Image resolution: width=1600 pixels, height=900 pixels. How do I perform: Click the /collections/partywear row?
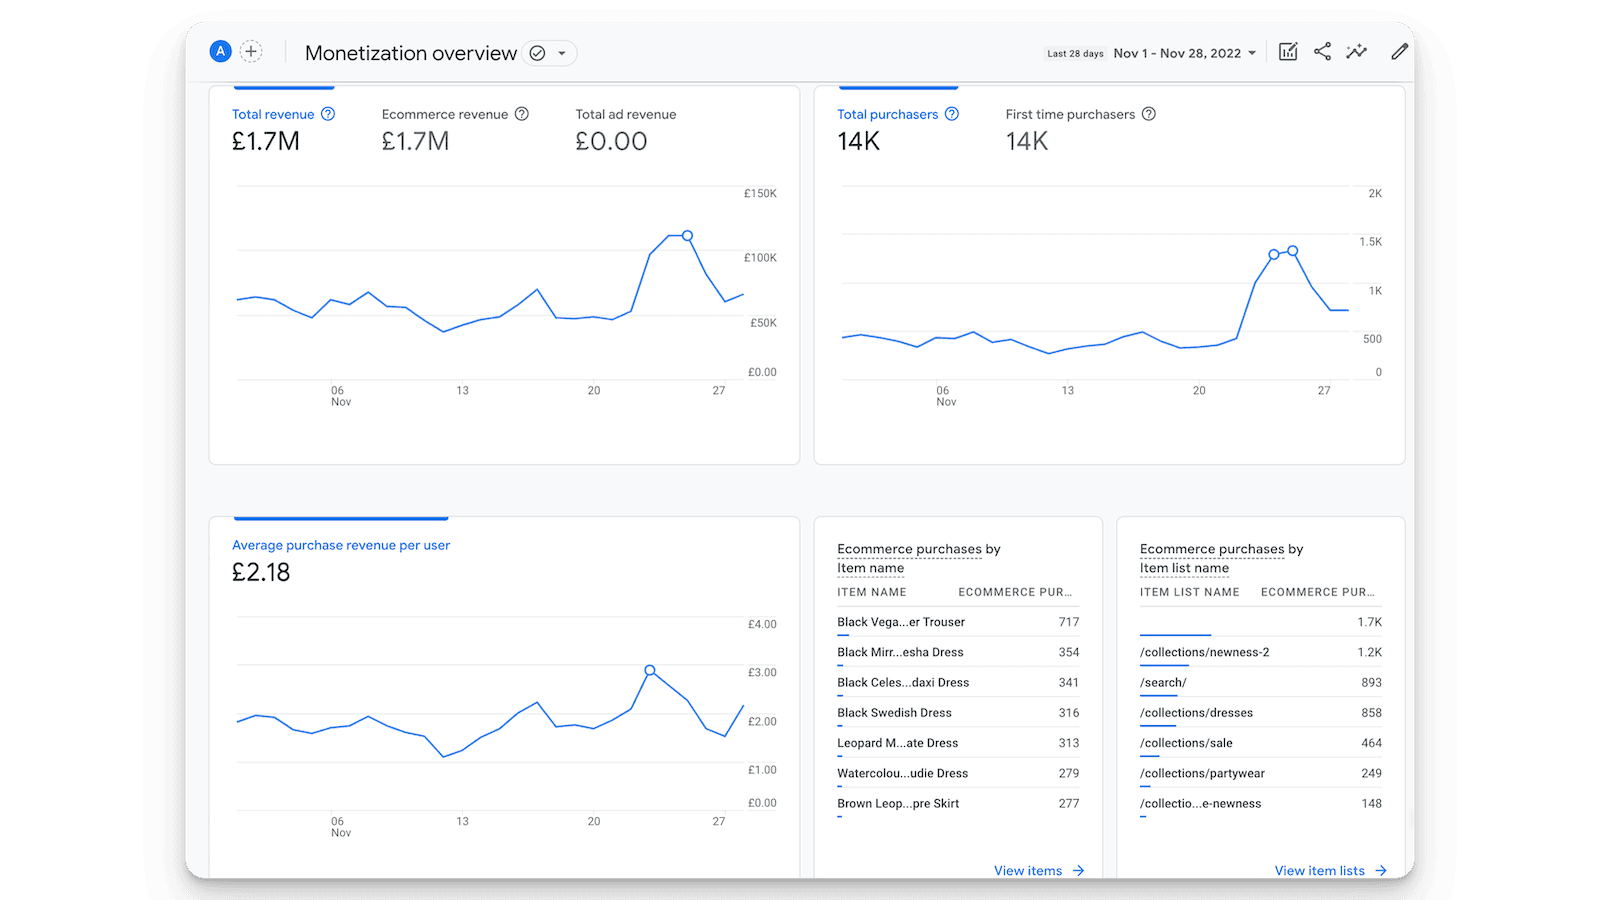click(1261, 773)
